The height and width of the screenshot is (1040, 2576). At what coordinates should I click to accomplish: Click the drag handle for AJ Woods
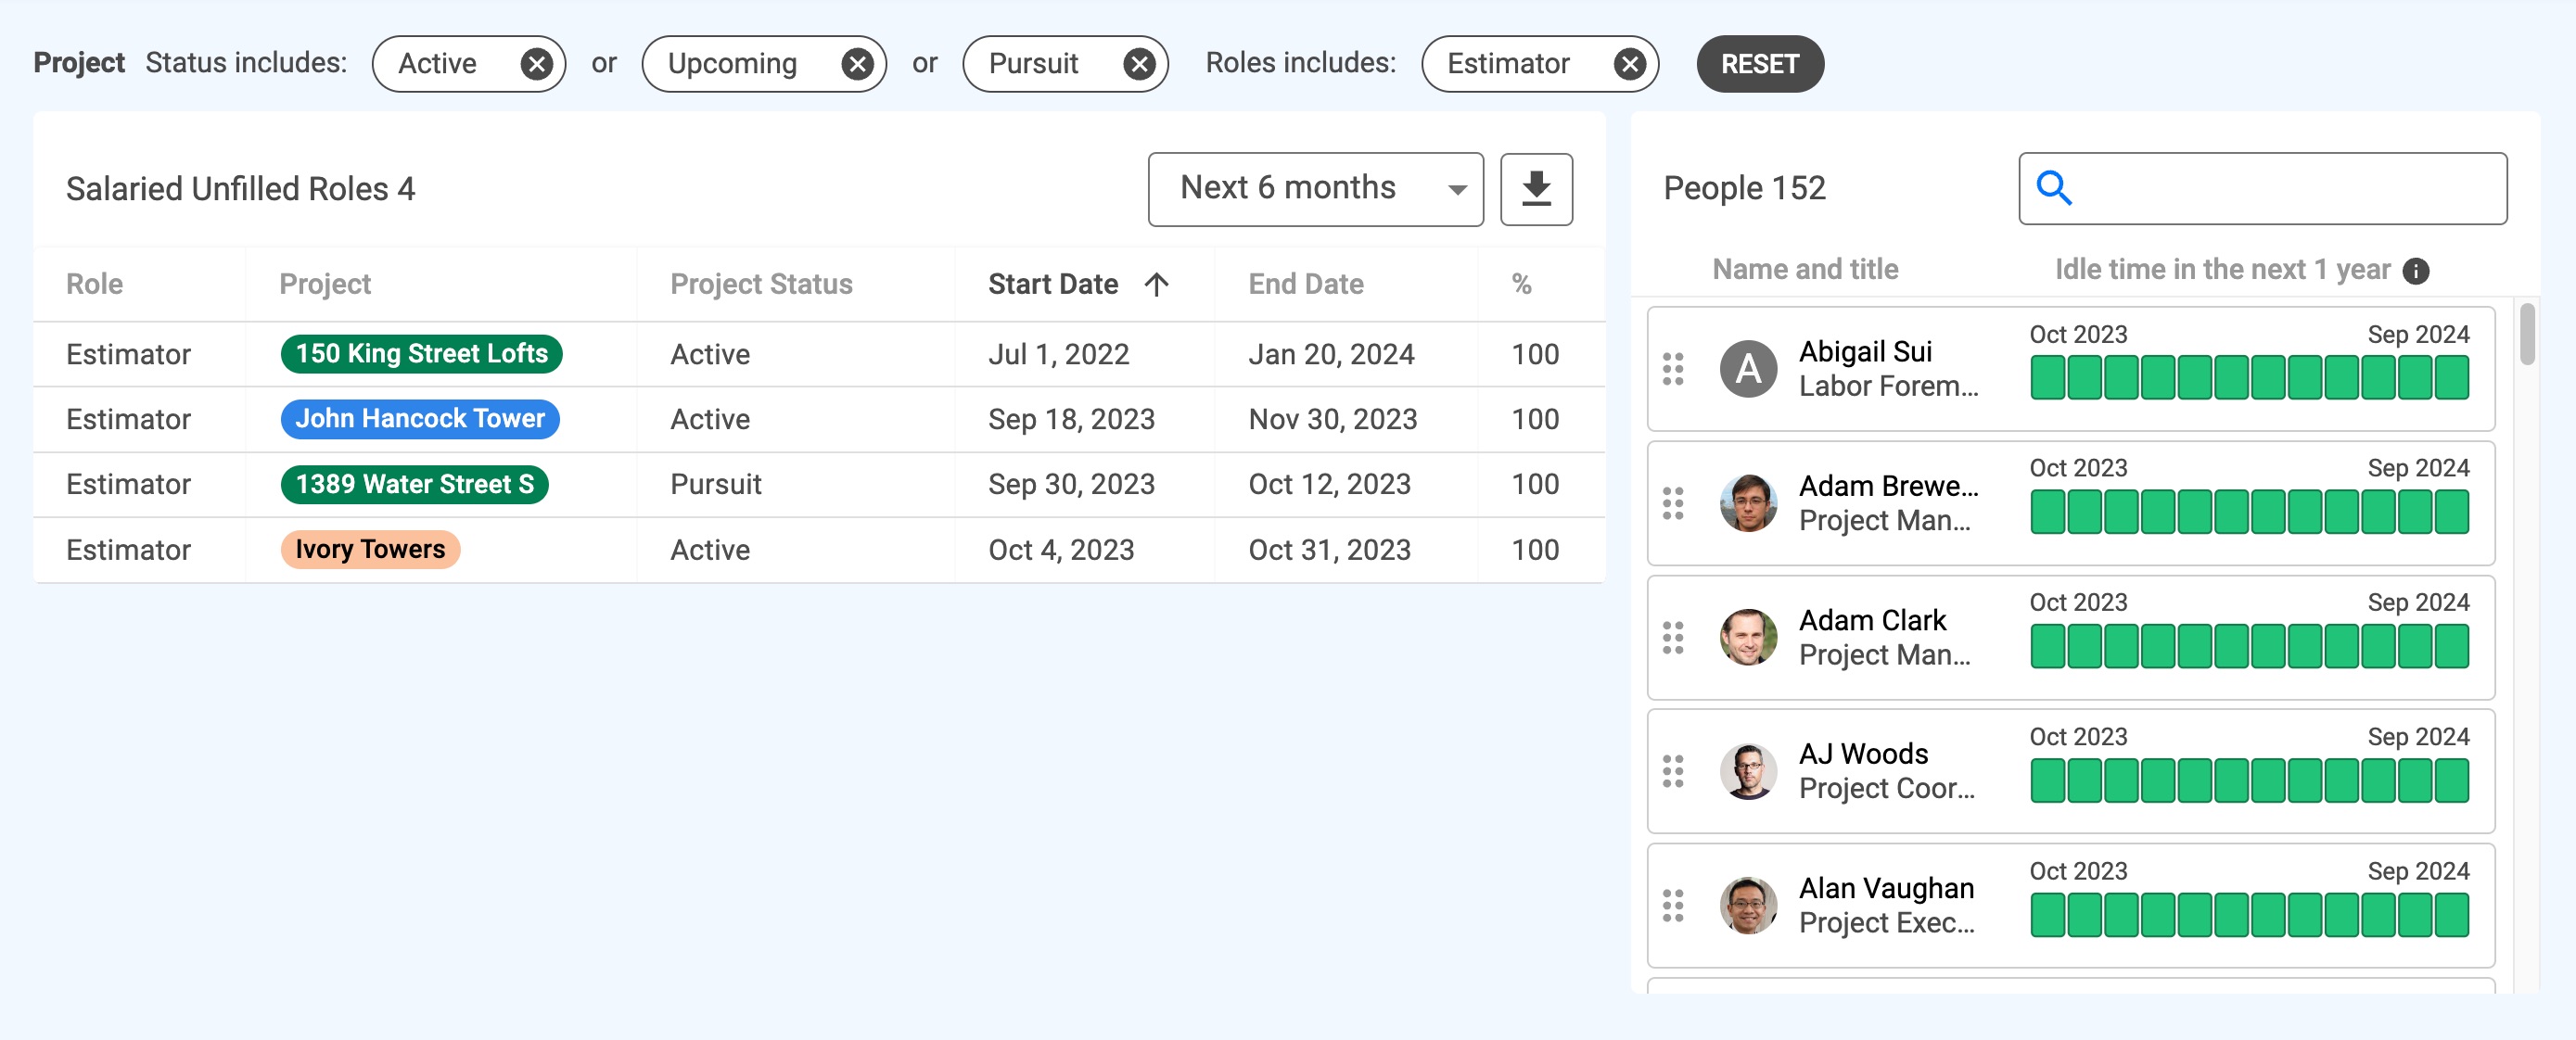1675,772
